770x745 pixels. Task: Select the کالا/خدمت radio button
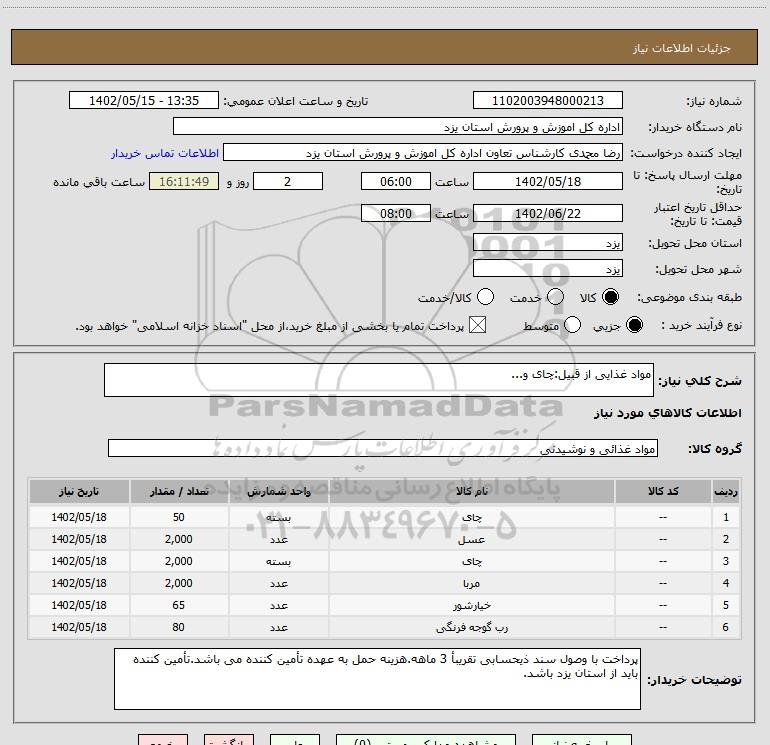(485, 297)
